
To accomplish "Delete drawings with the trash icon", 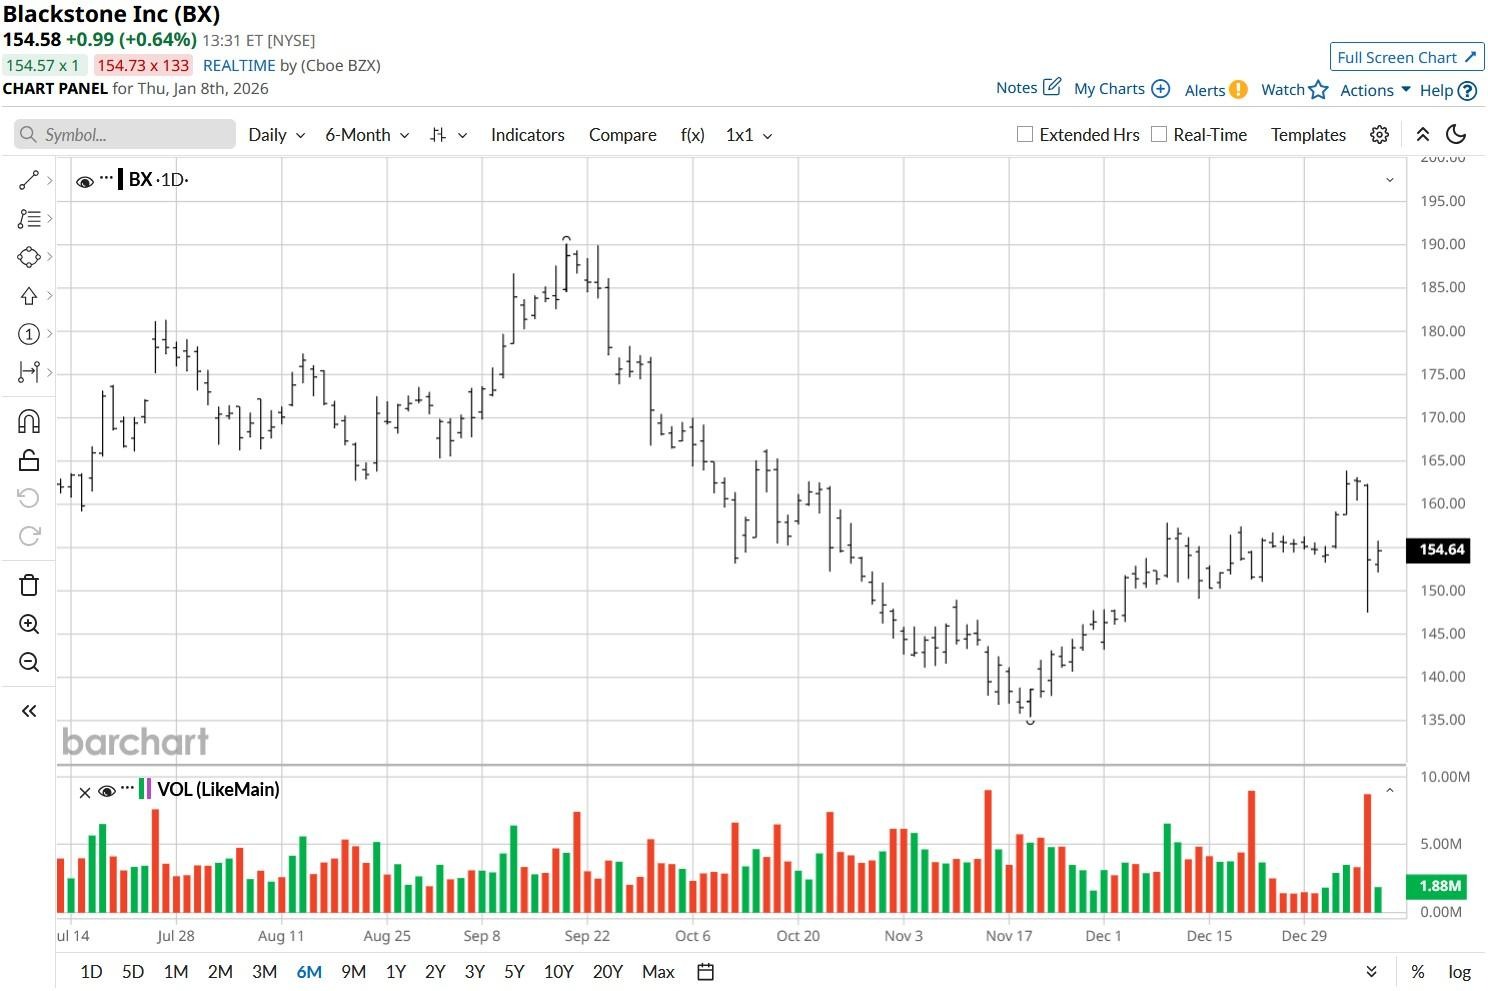I will pyautogui.click(x=29, y=585).
